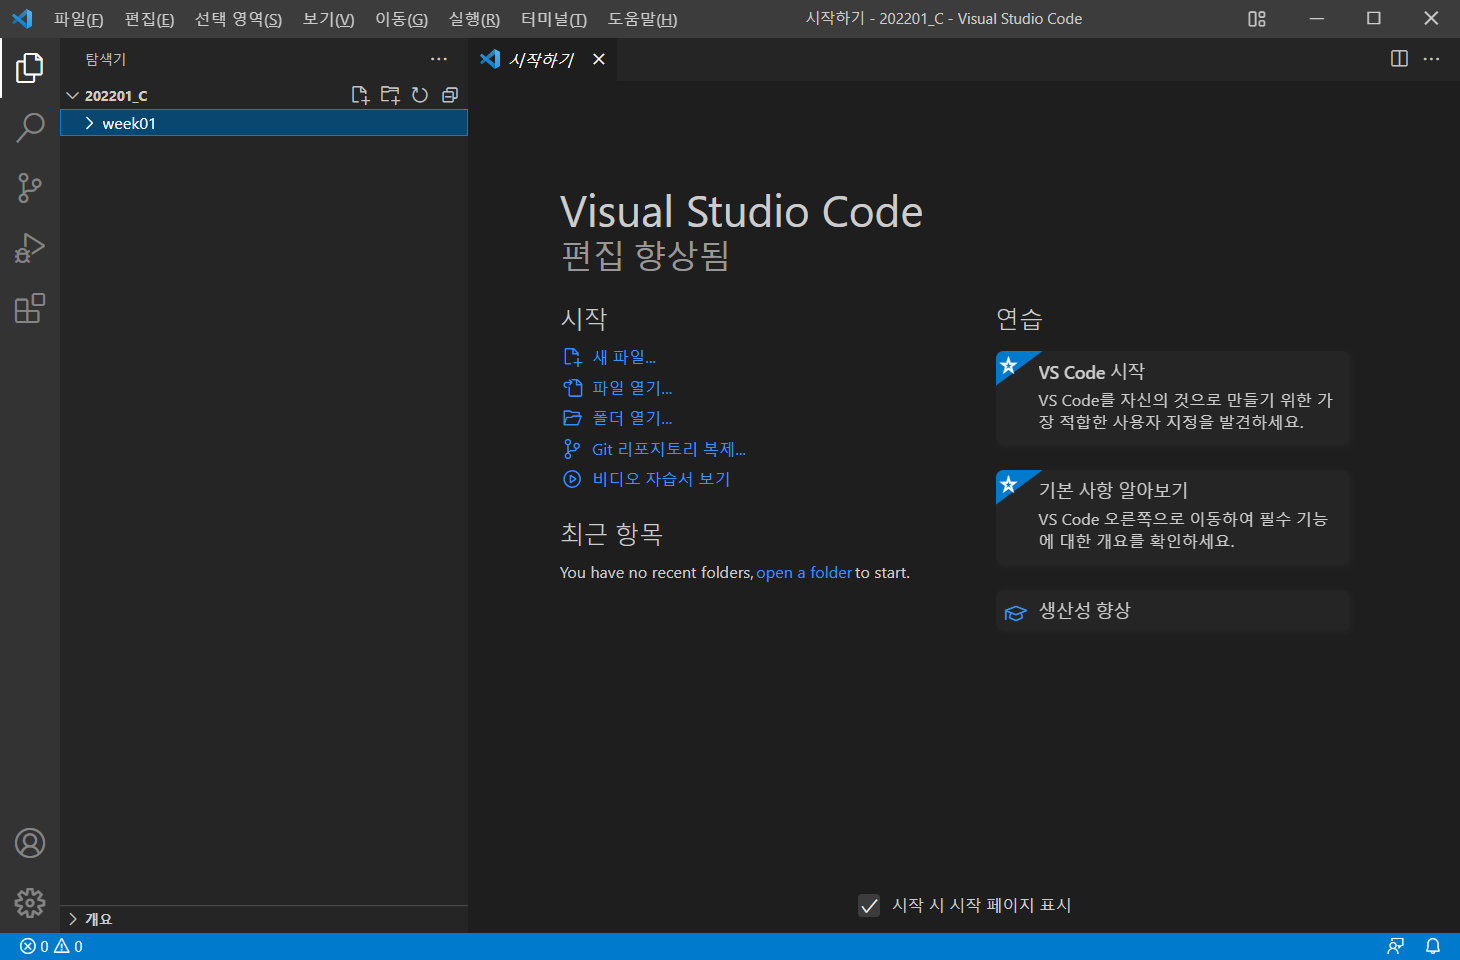1460x960 pixels.
Task: Open editor more actions (…) menu
Action: click(x=1431, y=59)
